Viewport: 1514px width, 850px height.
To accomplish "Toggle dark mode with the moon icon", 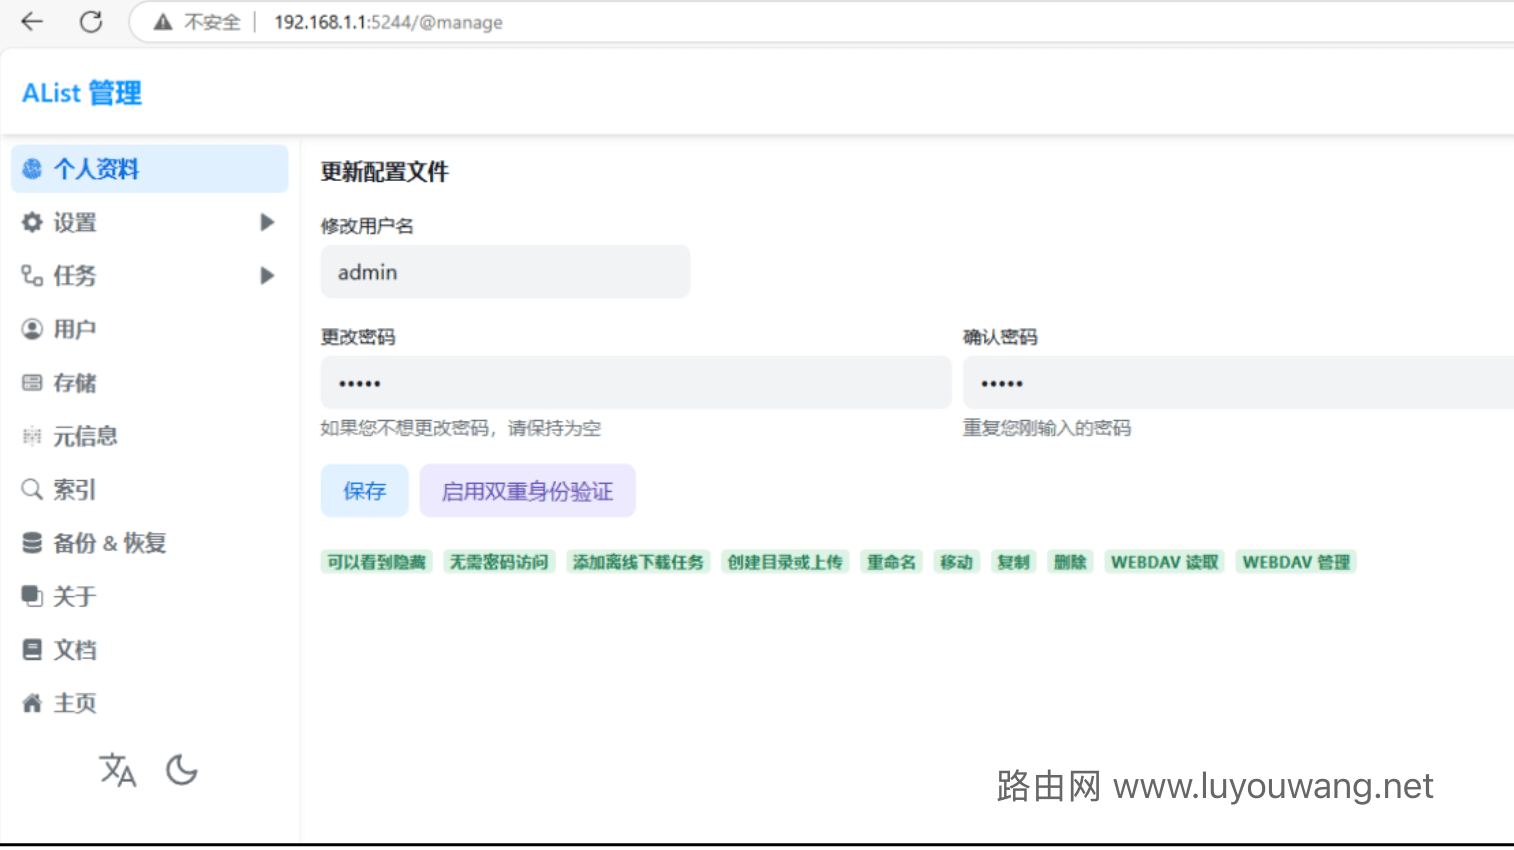I will (181, 770).
